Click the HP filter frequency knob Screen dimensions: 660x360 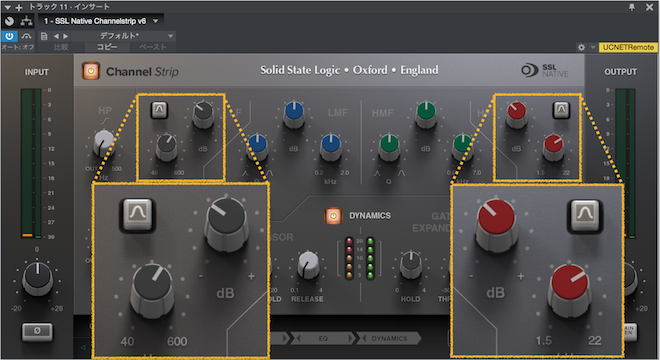point(104,144)
